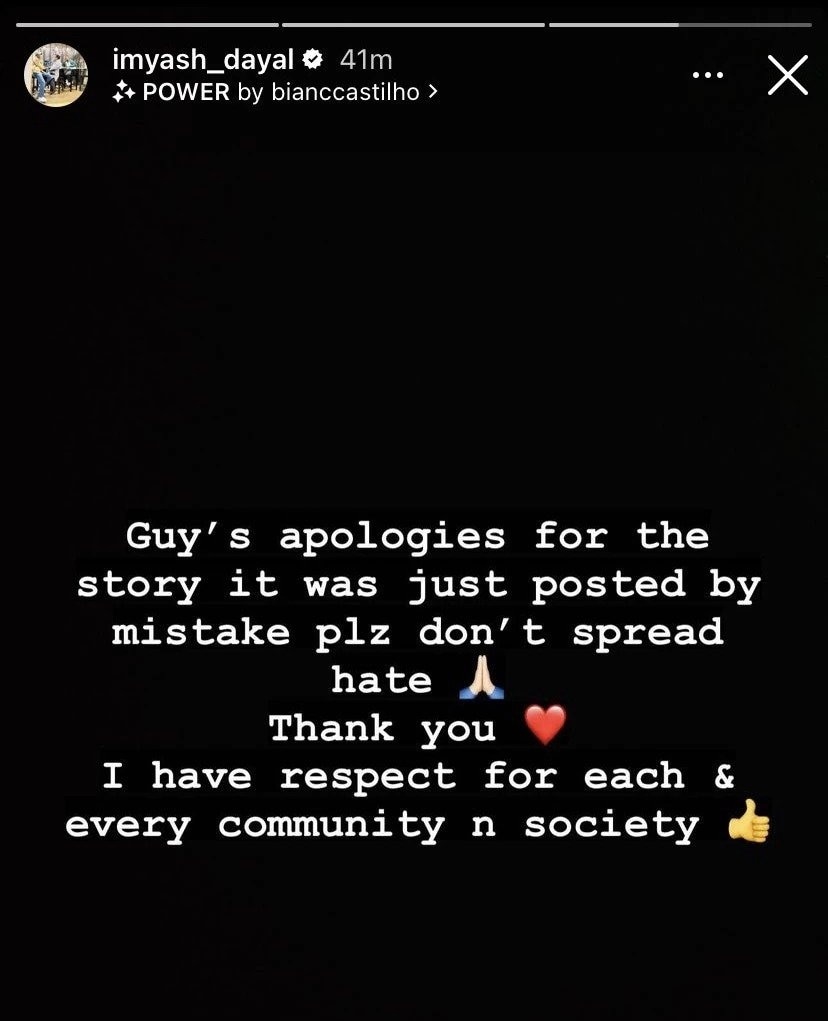Click the thumbs up emoji
Viewport: 828px width, 1021px height.
click(749, 820)
